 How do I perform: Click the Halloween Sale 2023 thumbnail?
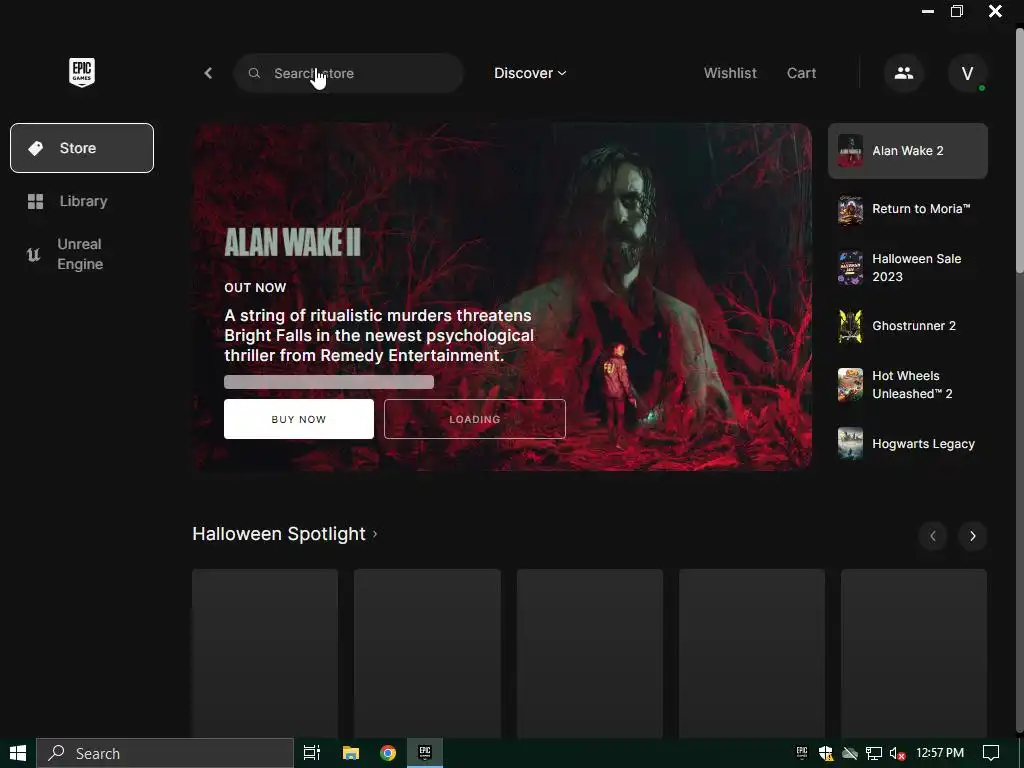click(850, 268)
